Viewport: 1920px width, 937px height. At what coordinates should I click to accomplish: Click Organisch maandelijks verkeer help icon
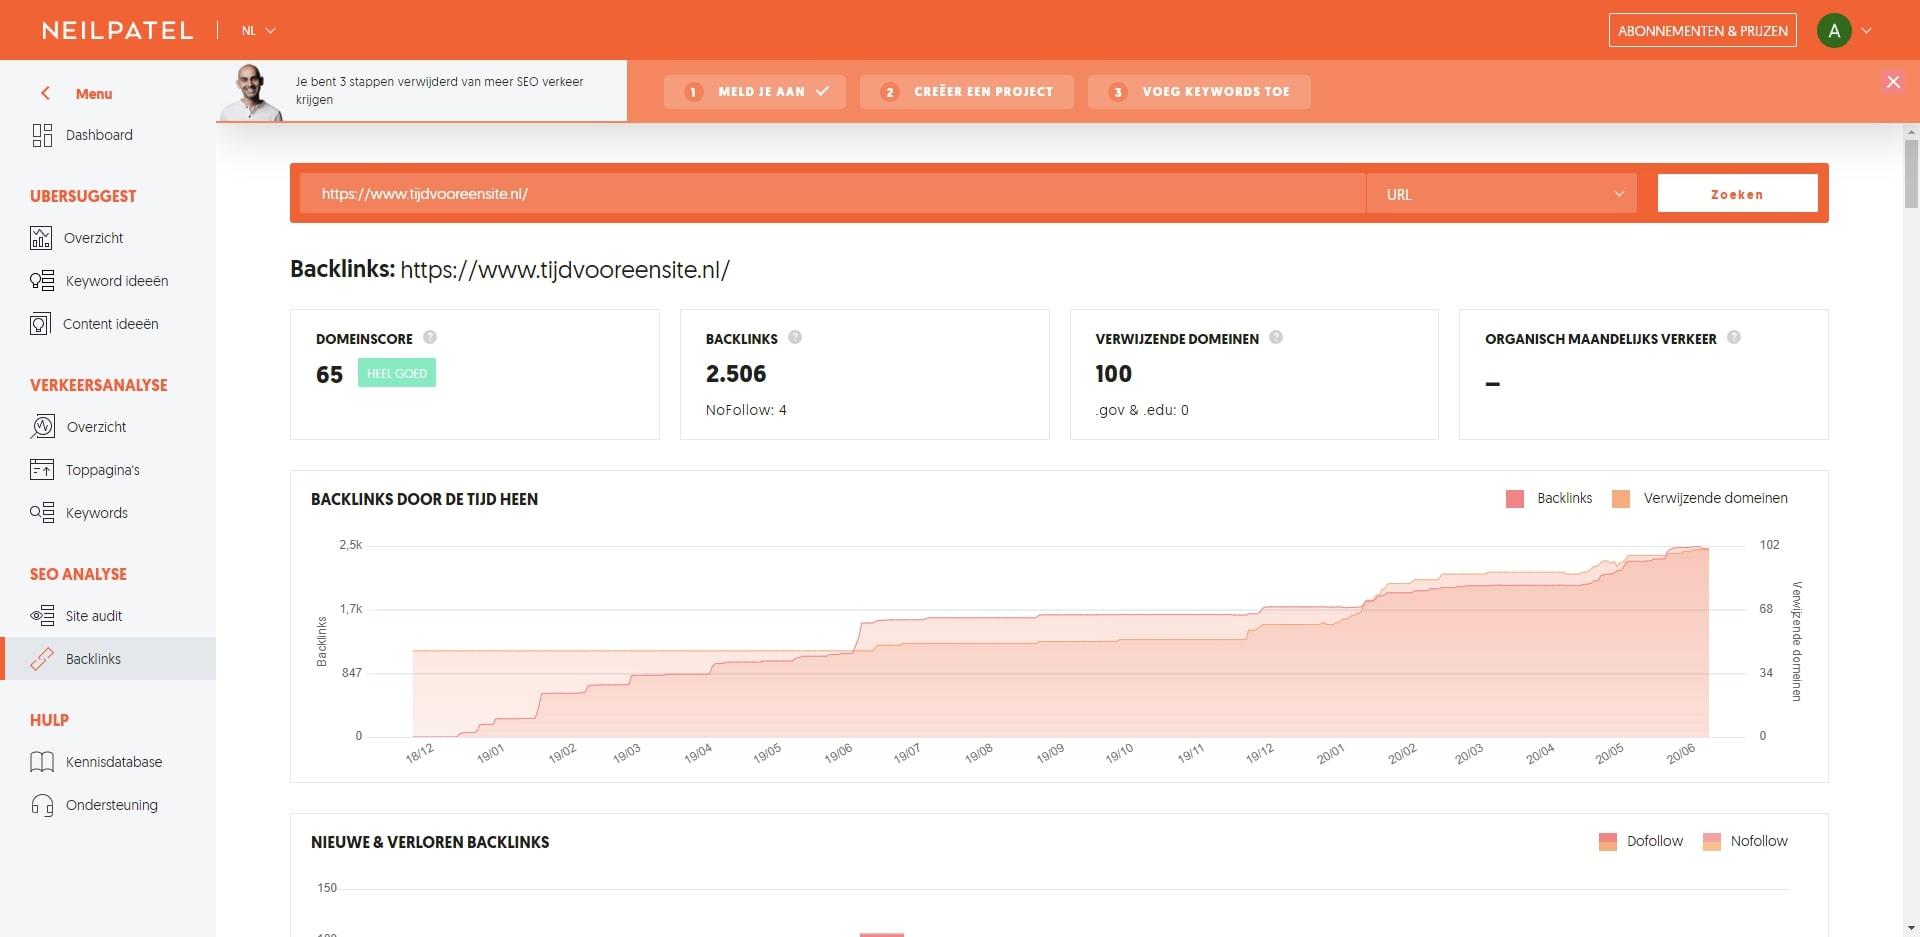[x=1734, y=337]
